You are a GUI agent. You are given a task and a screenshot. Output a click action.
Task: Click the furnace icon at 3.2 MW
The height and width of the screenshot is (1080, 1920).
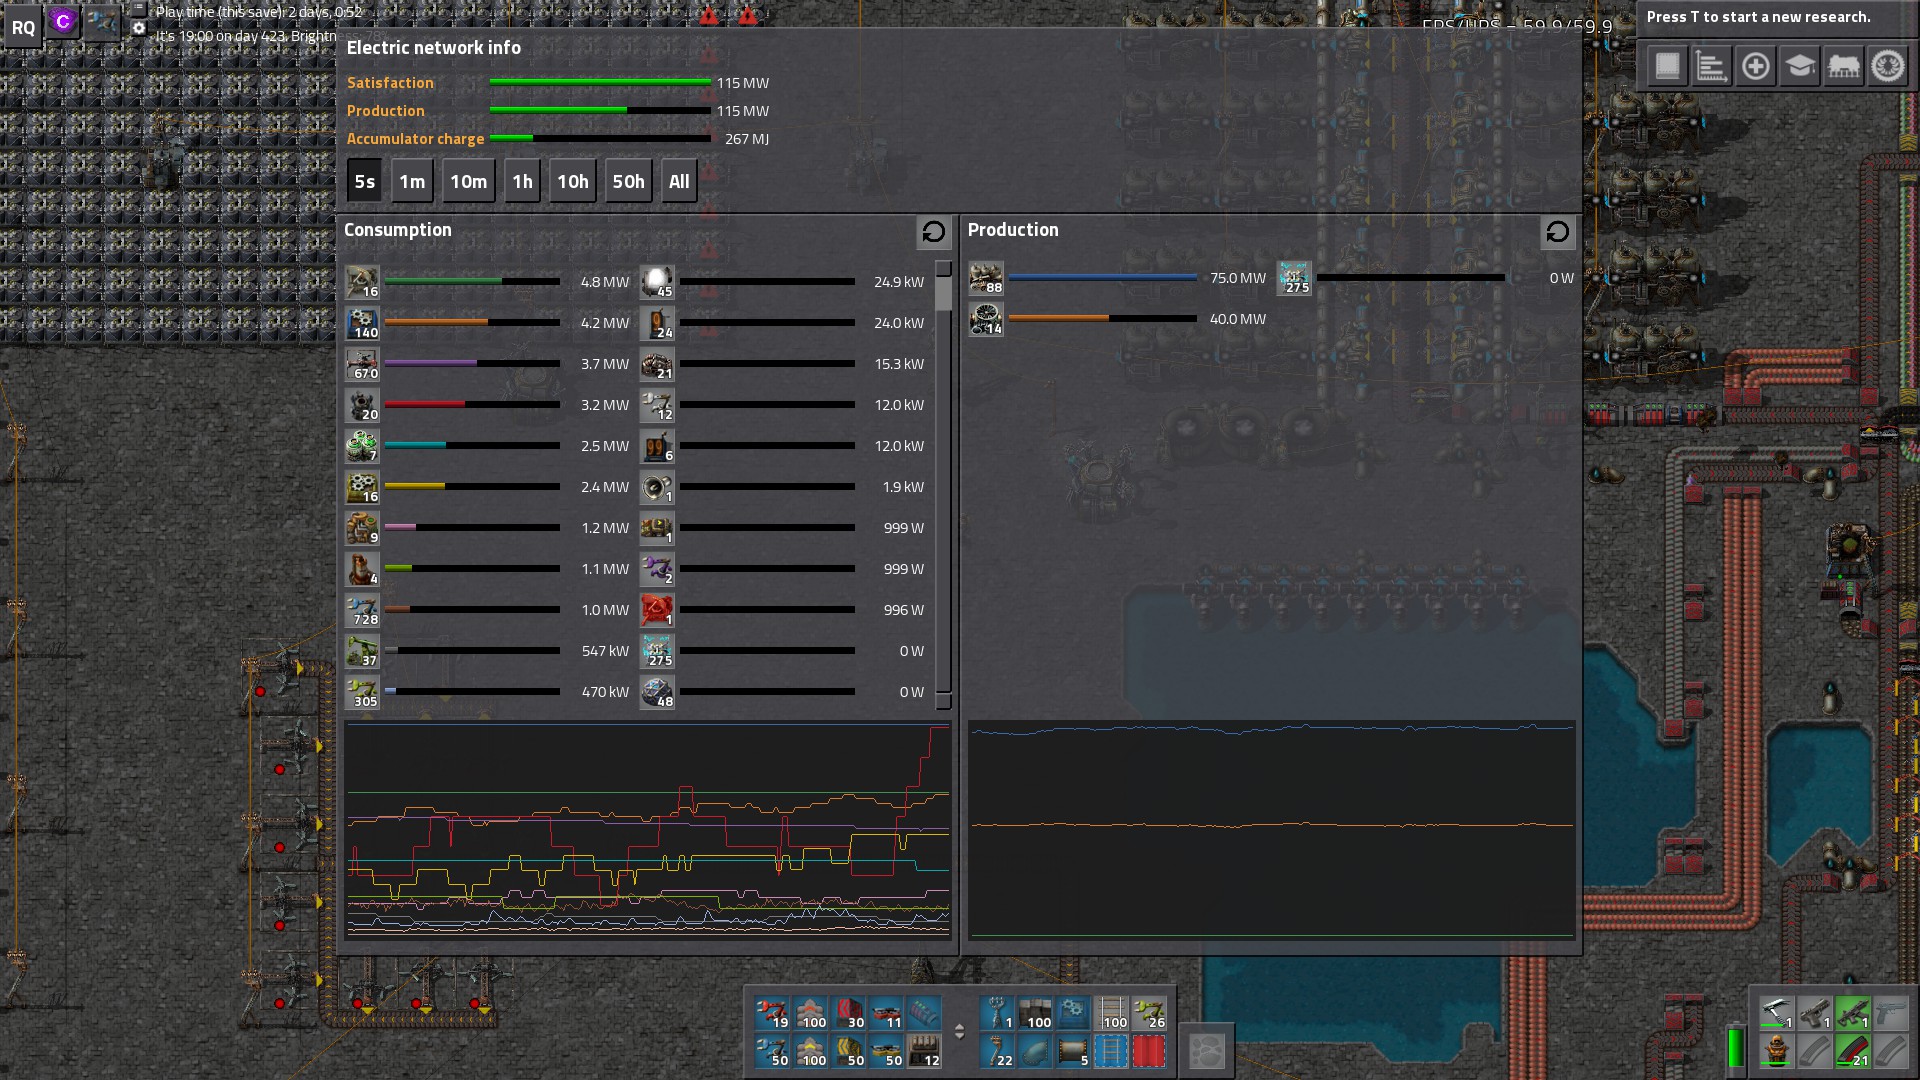pos(362,405)
